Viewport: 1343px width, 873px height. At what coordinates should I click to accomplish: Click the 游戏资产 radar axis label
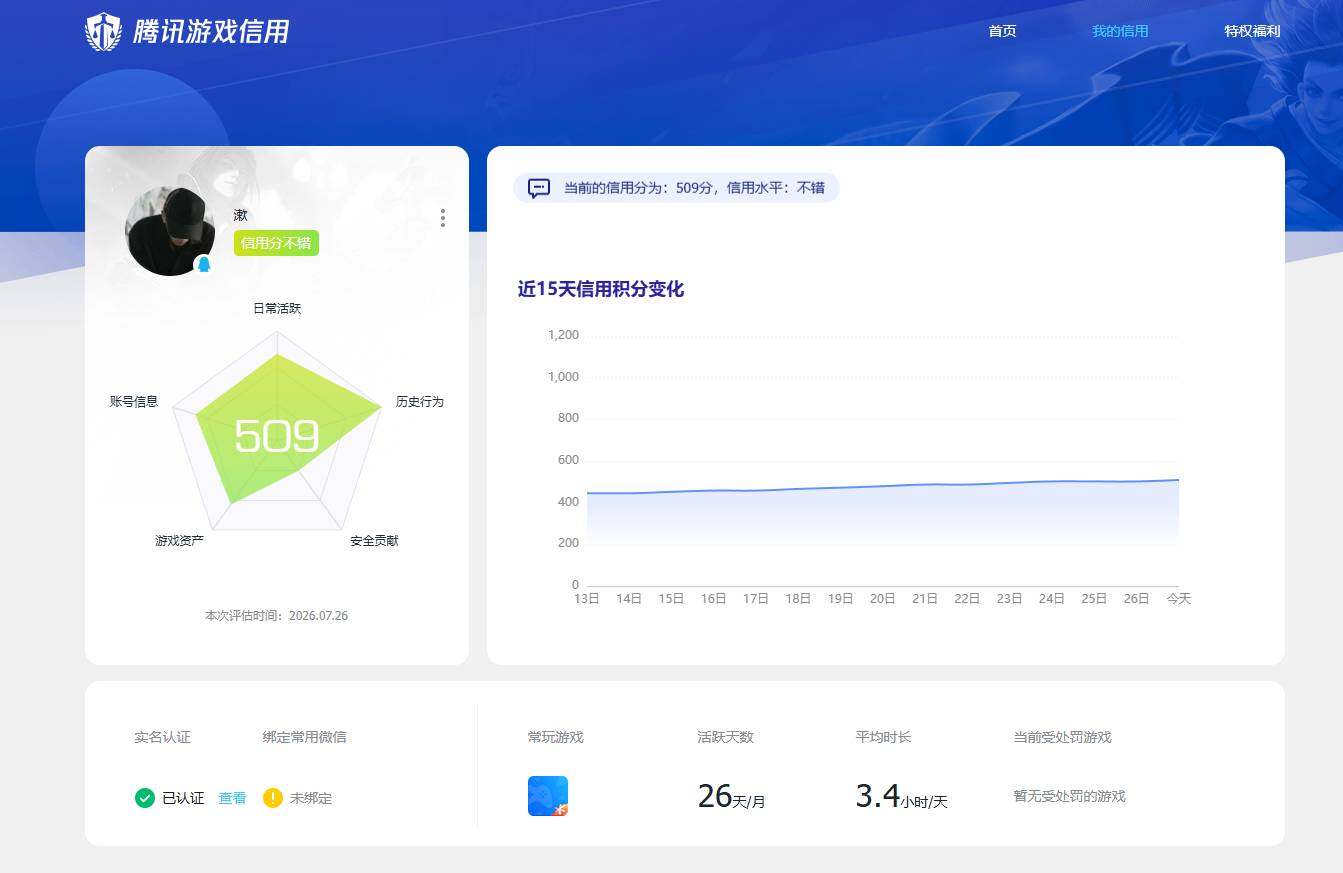coord(179,541)
